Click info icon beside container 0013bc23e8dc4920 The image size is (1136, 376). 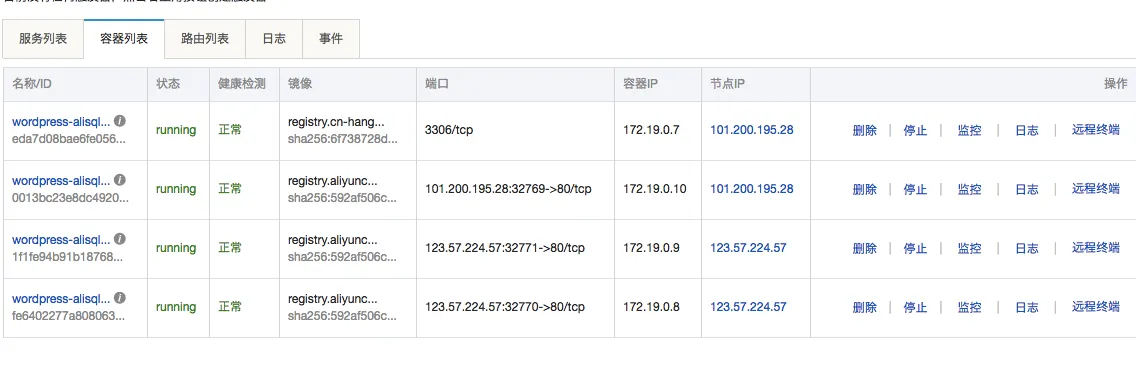pos(120,180)
